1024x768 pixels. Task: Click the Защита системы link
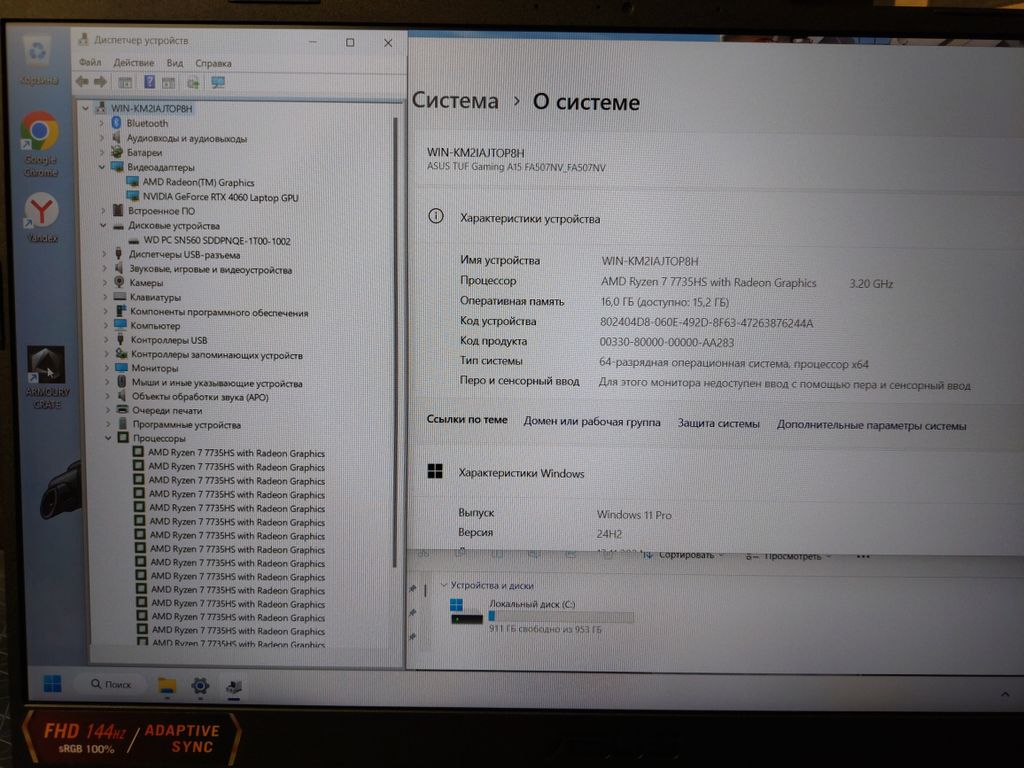(x=718, y=424)
